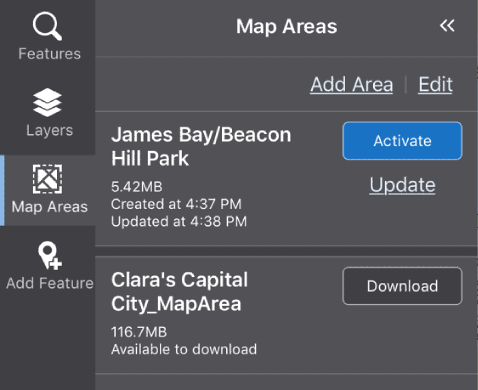Click the Created at 4:37 PM text

176,204
